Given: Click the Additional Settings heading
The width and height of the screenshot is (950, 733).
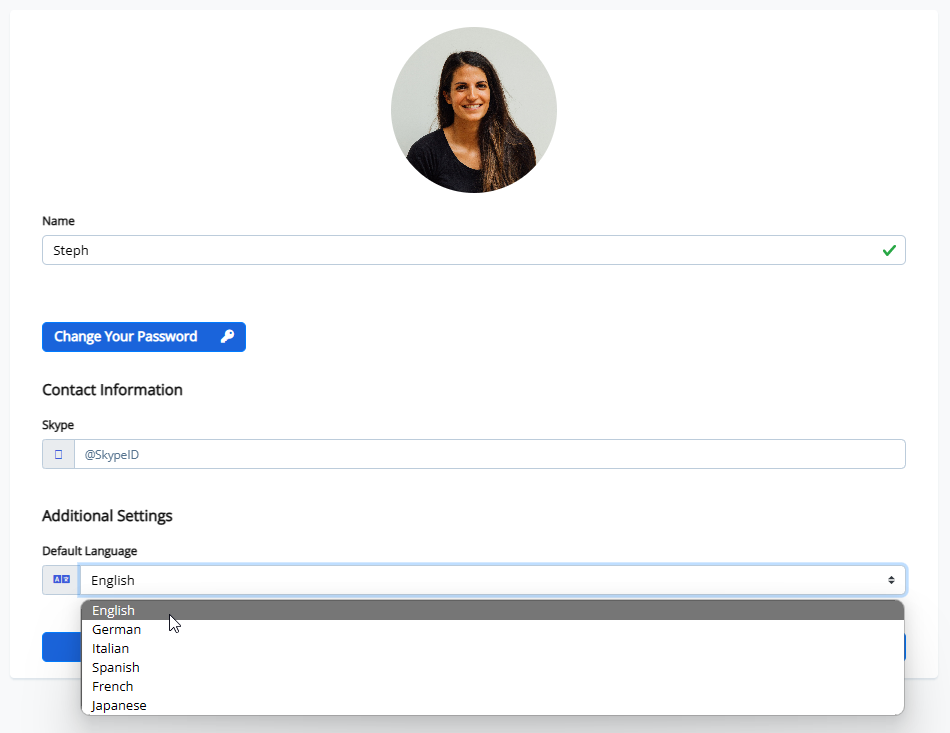Looking at the screenshot, I should coord(107,516).
